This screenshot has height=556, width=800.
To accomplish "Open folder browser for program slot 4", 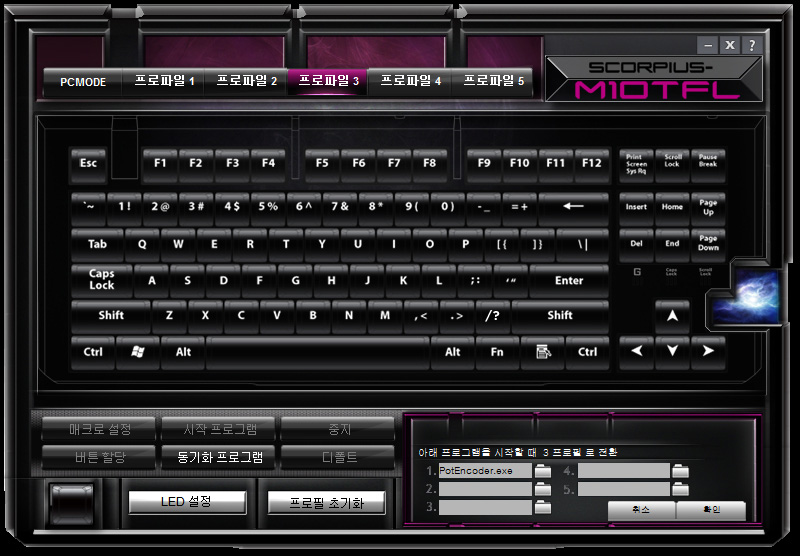I will point(680,471).
